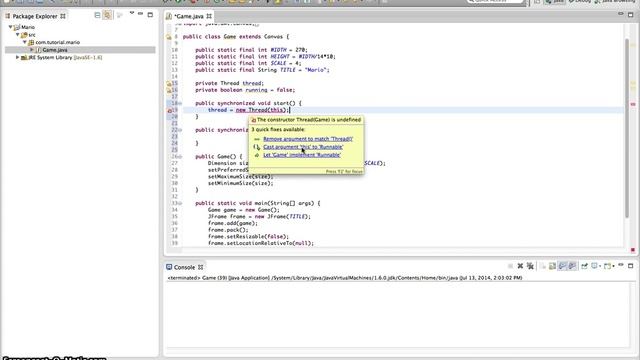Toggle Show Console on standard output change
The image size is (640, 360).
562,266
